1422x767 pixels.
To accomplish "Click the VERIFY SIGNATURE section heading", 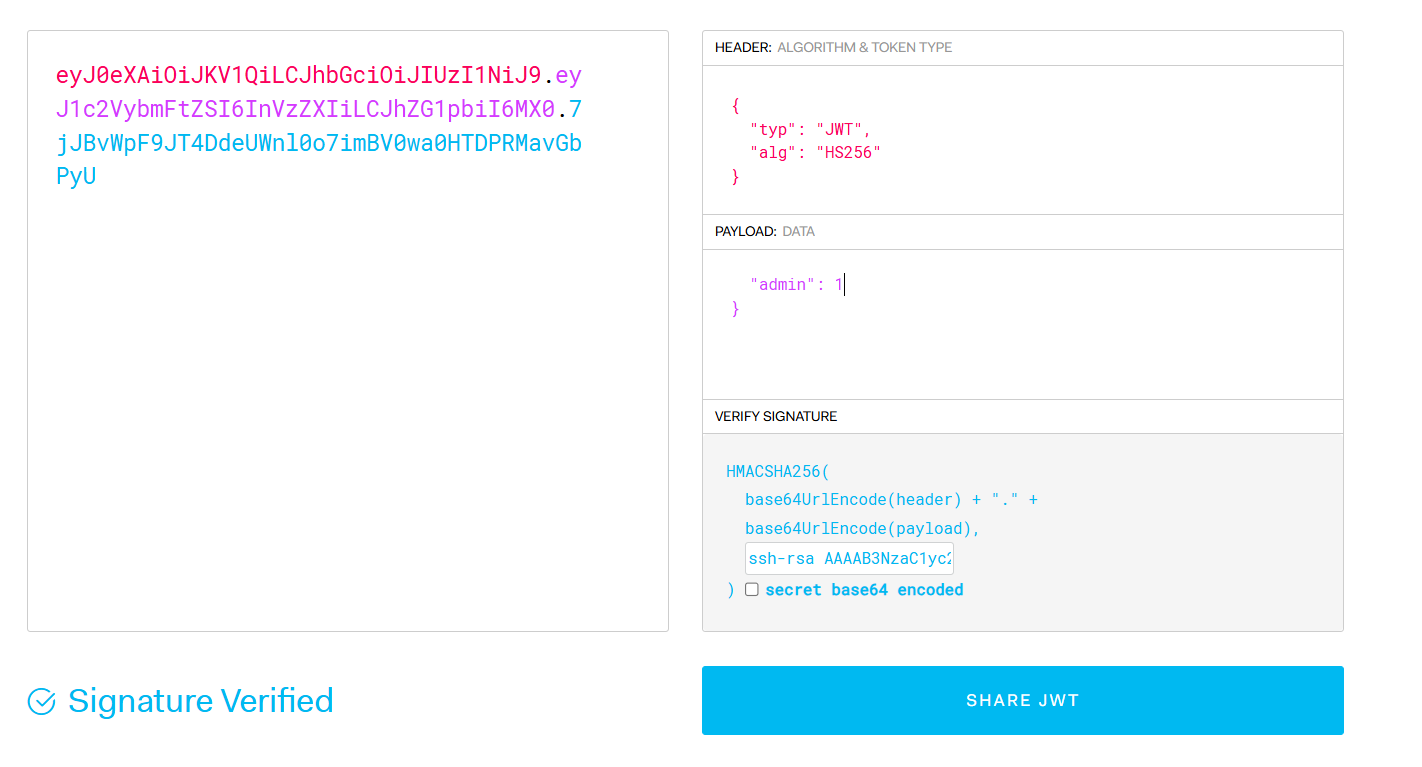I will click(x=776, y=416).
